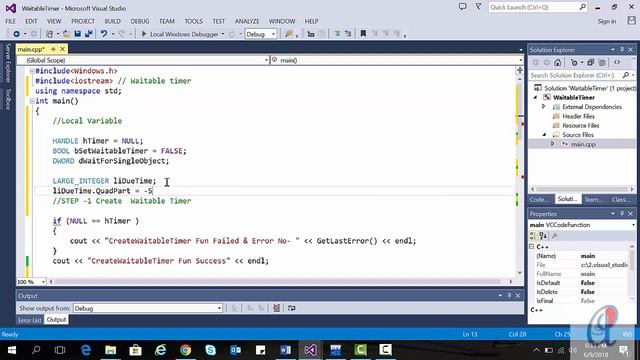640x360 pixels.
Task: Open the ANALYZE menu
Action: pos(247,21)
